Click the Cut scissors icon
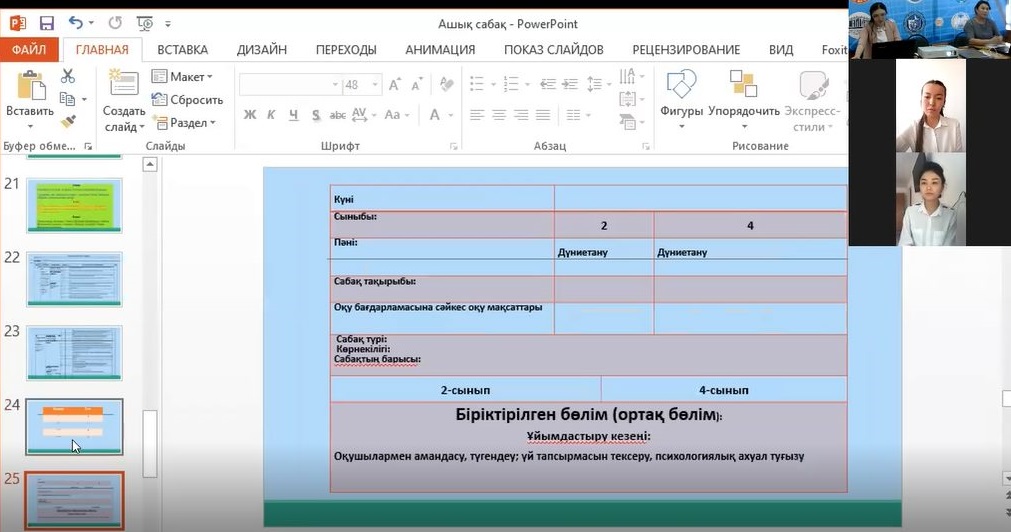This screenshot has height=532, width=1011. coord(68,76)
